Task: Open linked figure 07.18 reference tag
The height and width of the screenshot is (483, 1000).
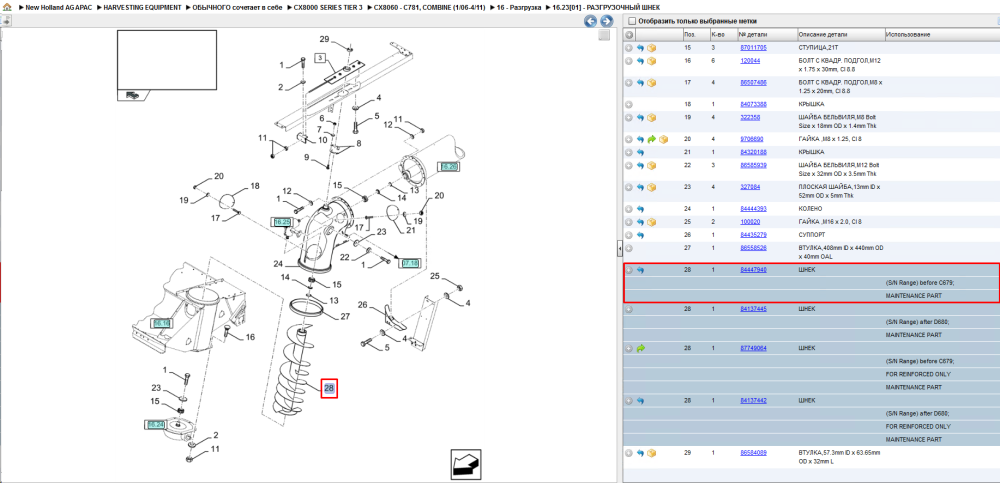Action: [409, 263]
